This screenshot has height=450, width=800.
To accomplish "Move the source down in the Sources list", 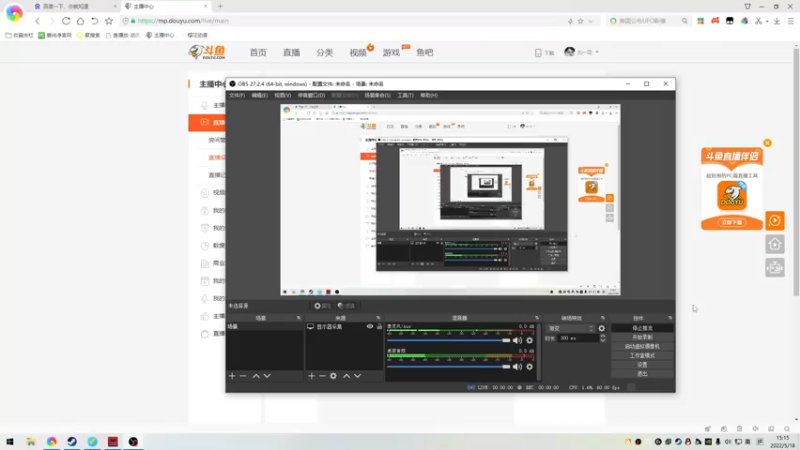I will (x=358, y=376).
